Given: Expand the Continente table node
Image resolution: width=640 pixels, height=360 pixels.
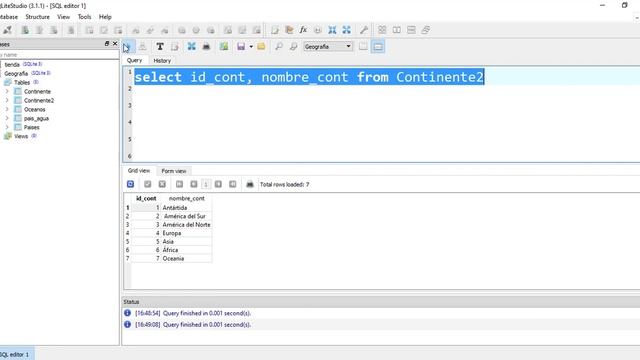Looking at the screenshot, I should click(x=7, y=91).
